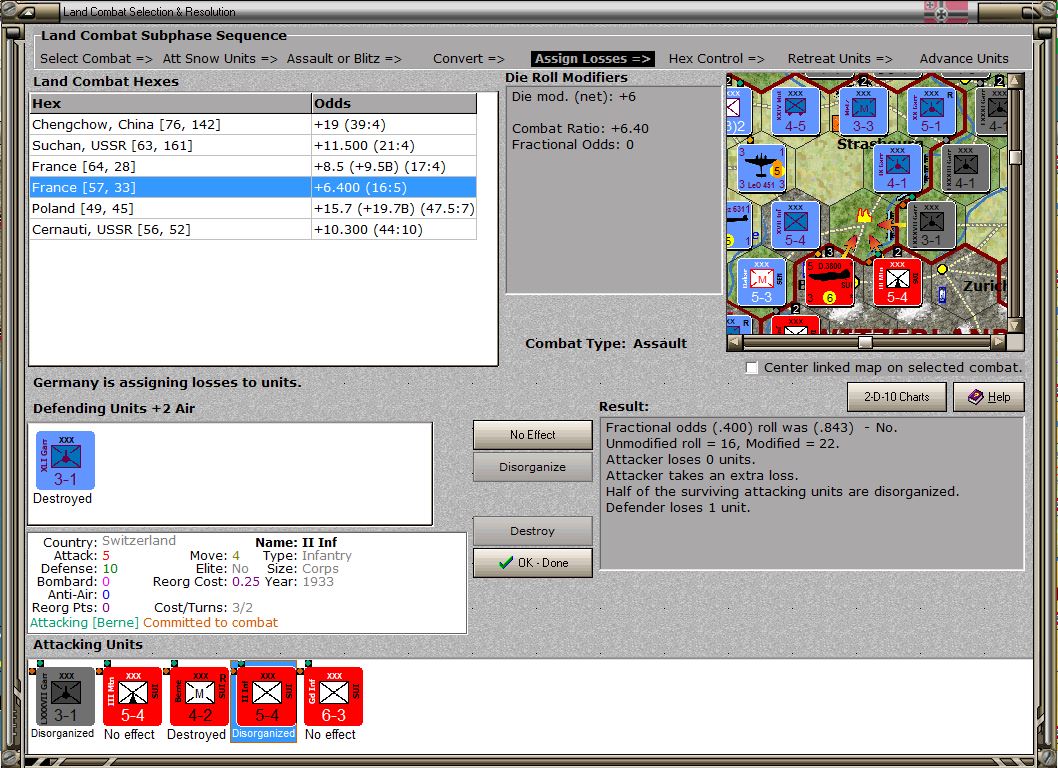Go to the Retreat Units subphase
1058x768 pixels.
(839, 59)
